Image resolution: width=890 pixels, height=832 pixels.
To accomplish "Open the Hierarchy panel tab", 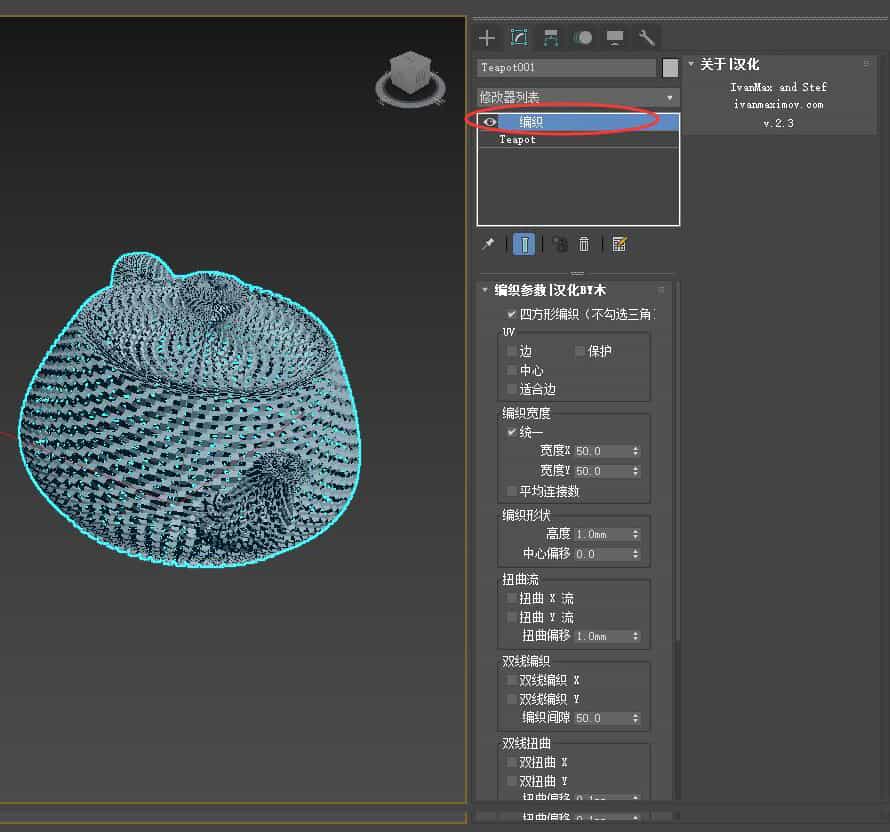I will [551, 38].
